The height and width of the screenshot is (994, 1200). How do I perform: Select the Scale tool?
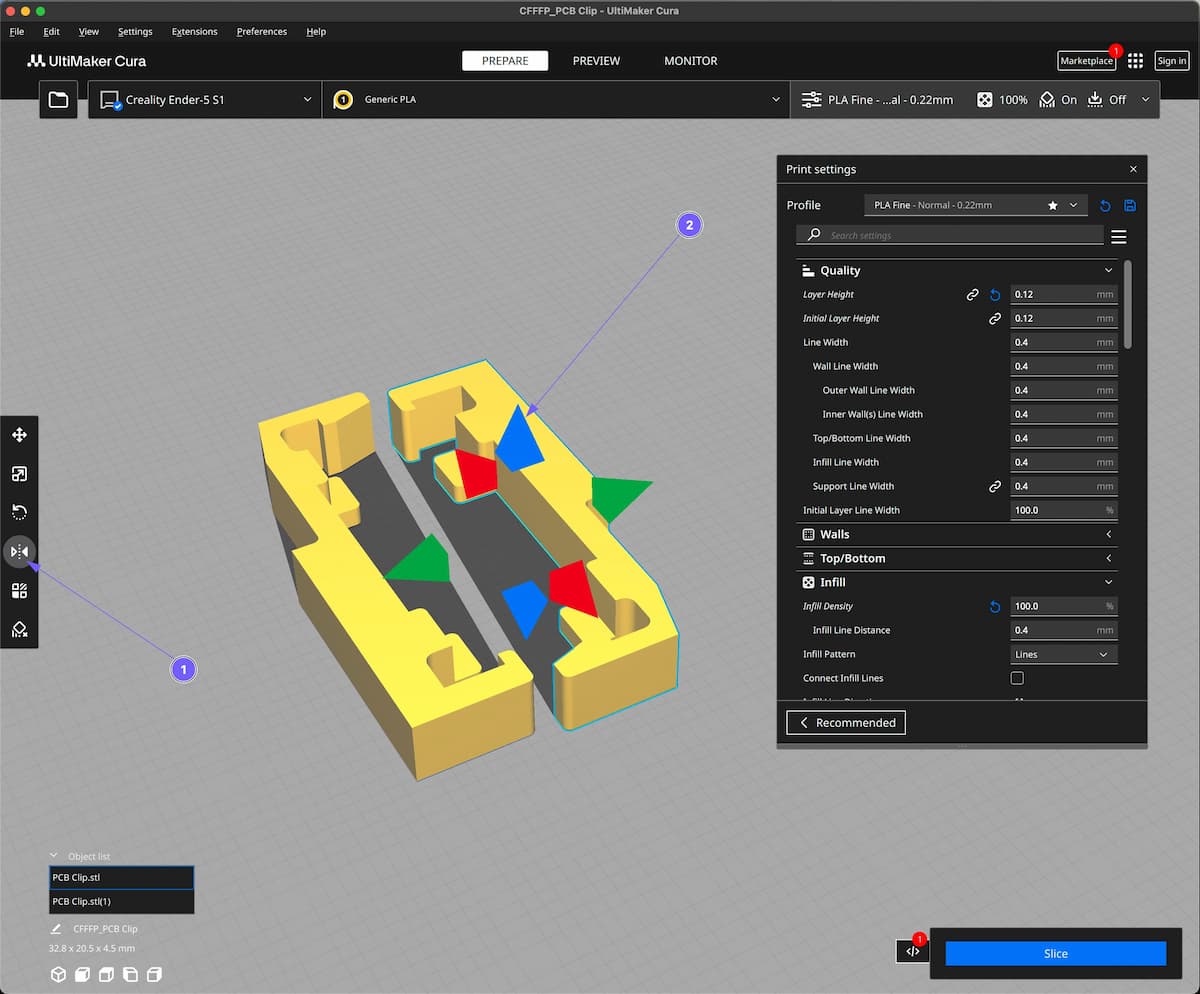(19, 474)
